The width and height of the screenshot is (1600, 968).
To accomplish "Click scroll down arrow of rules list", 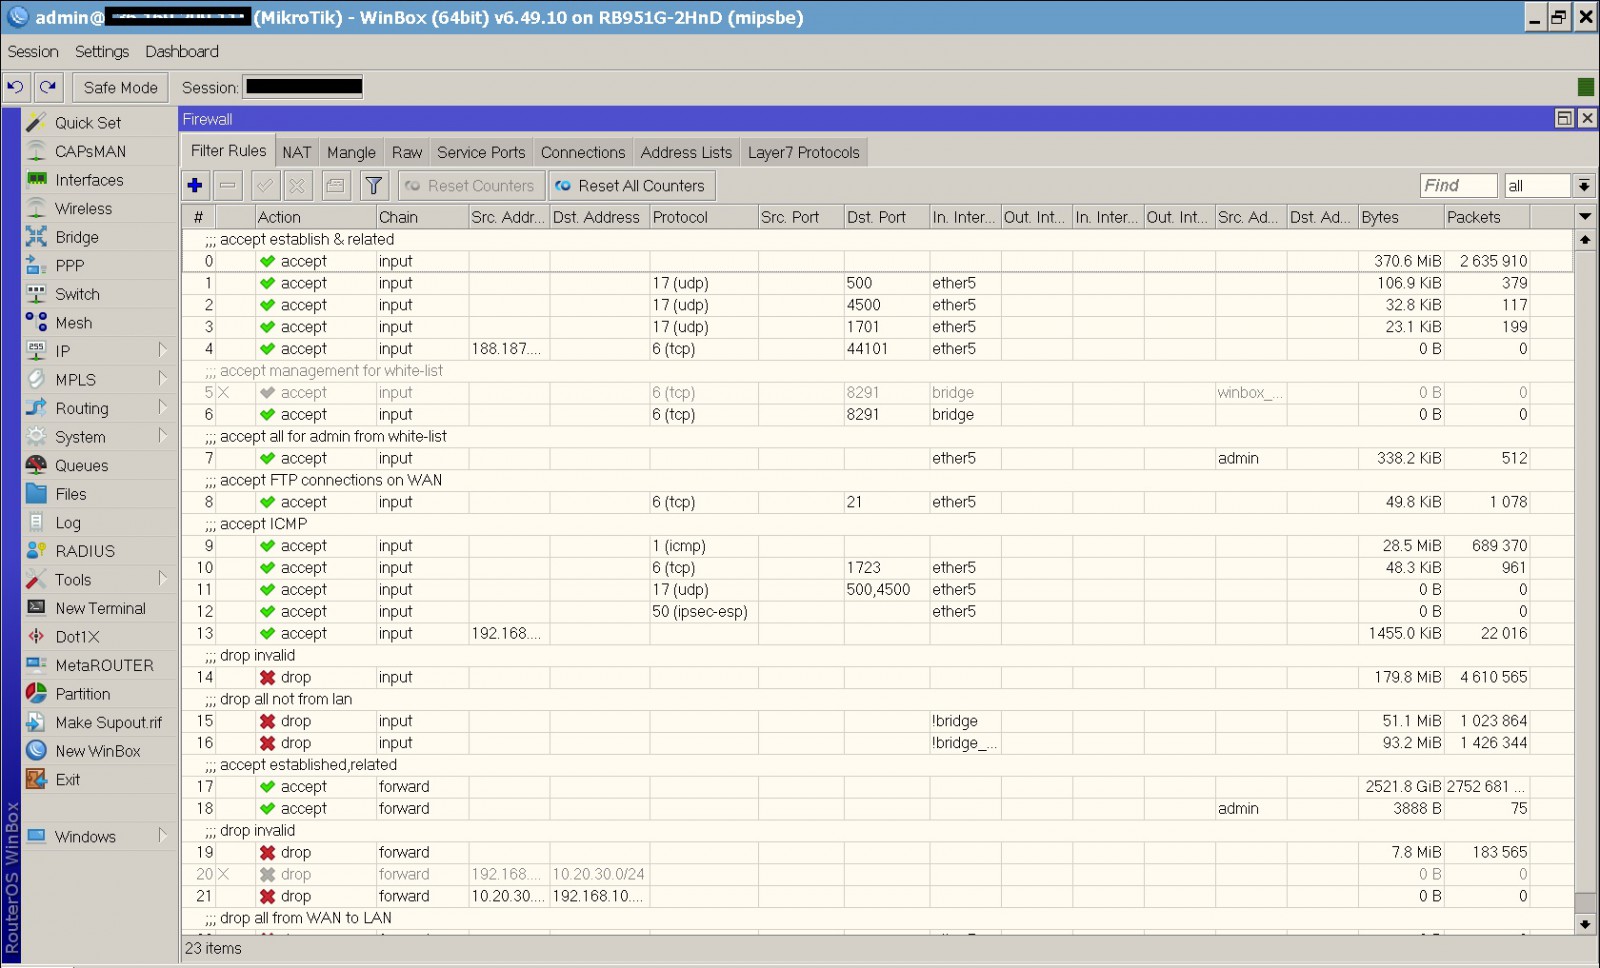I will click(x=1585, y=925).
